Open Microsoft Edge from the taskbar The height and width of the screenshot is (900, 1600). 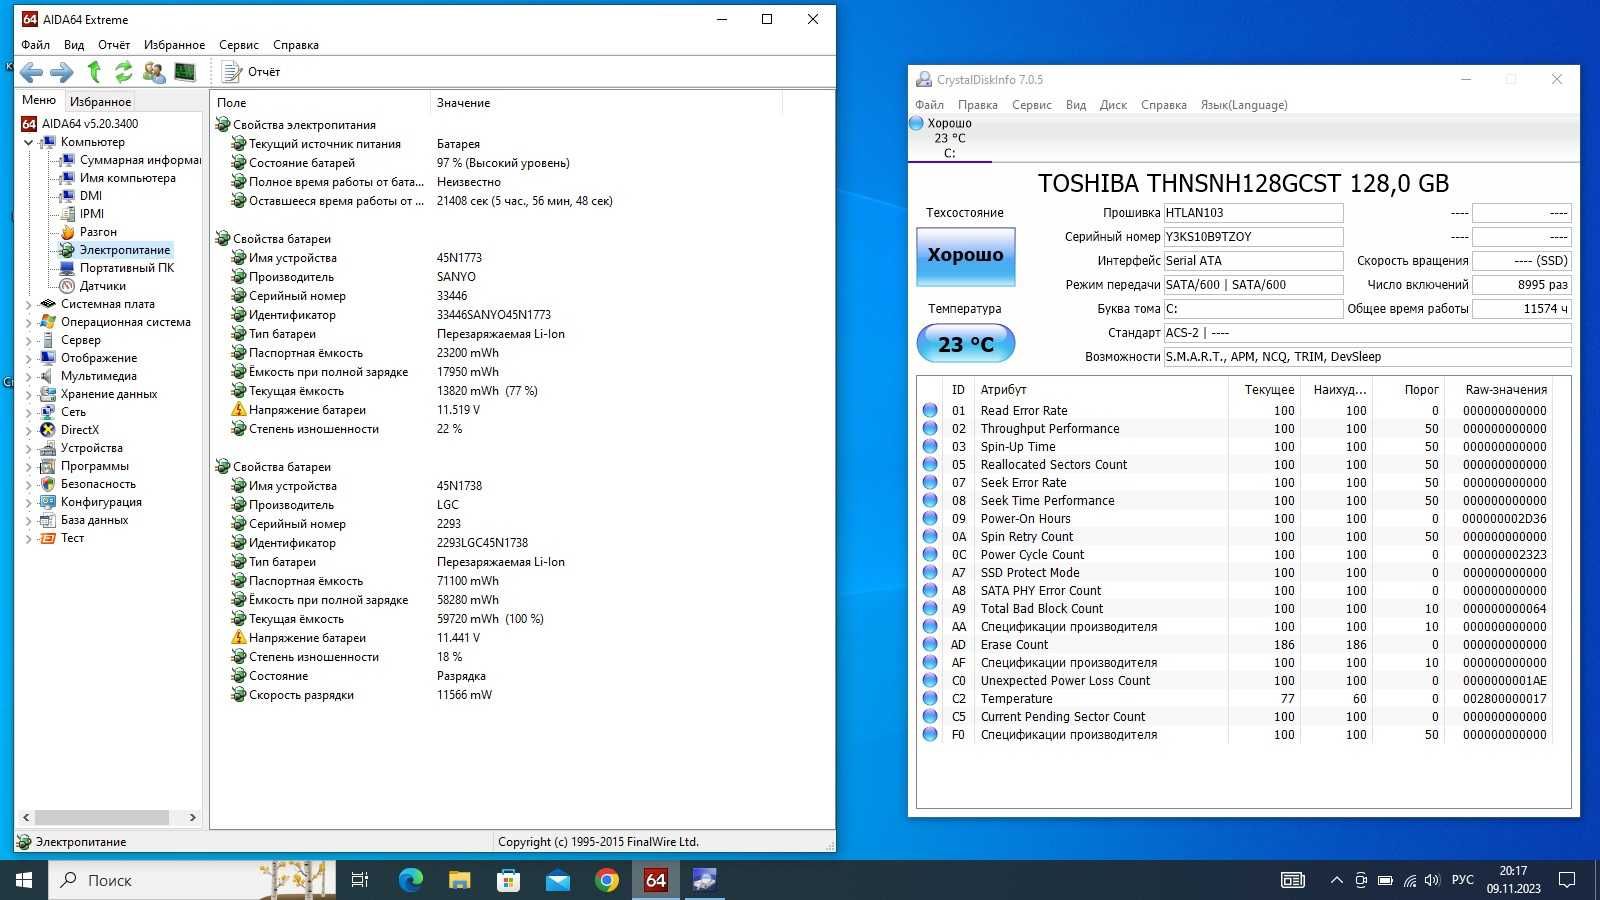pyautogui.click(x=411, y=880)
